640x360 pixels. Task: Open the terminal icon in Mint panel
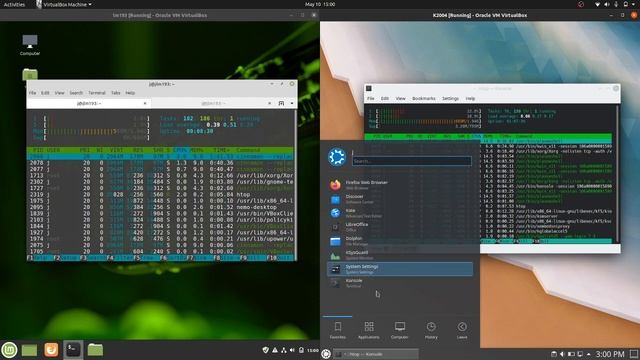click(x=73, y=350)
